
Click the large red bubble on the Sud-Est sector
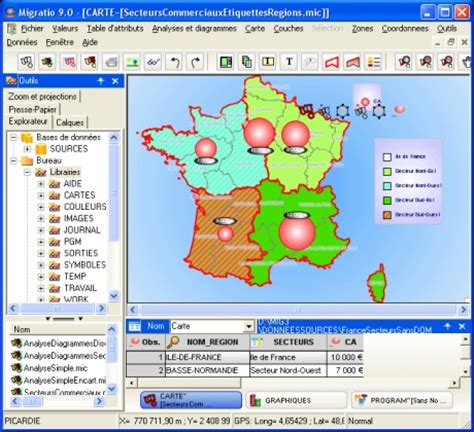point(297,233)
